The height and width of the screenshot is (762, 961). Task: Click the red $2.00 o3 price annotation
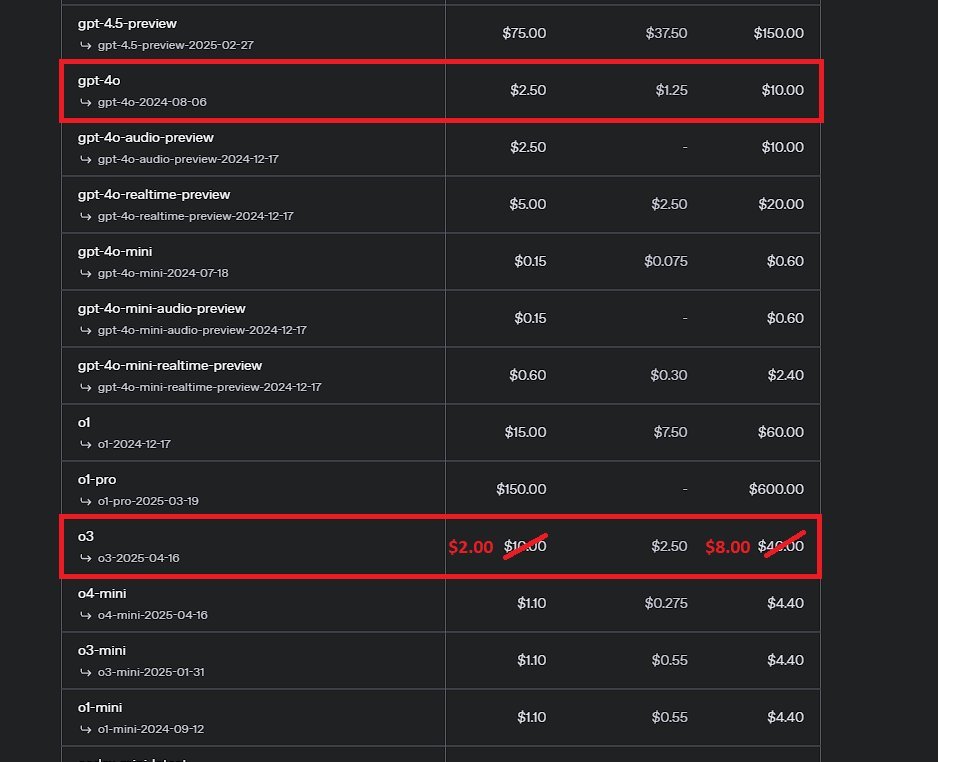tap(470, 547)
